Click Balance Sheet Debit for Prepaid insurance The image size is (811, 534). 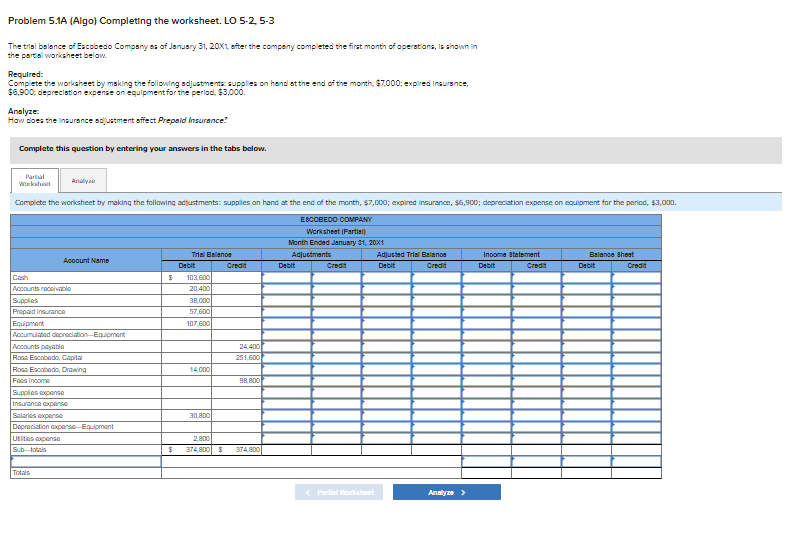587,312
